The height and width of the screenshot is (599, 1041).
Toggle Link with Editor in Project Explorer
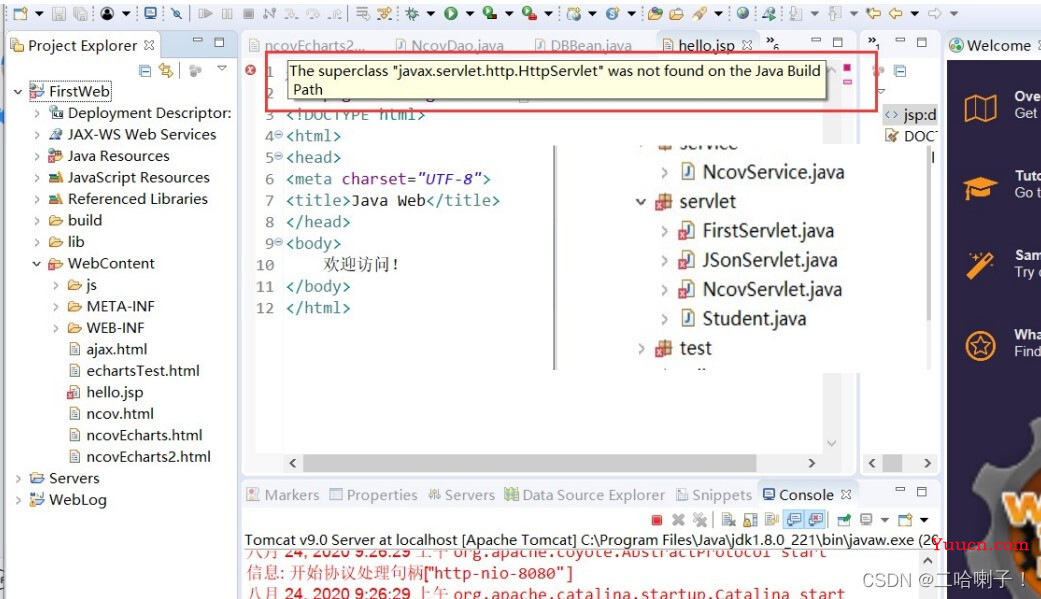click(166, 70)
